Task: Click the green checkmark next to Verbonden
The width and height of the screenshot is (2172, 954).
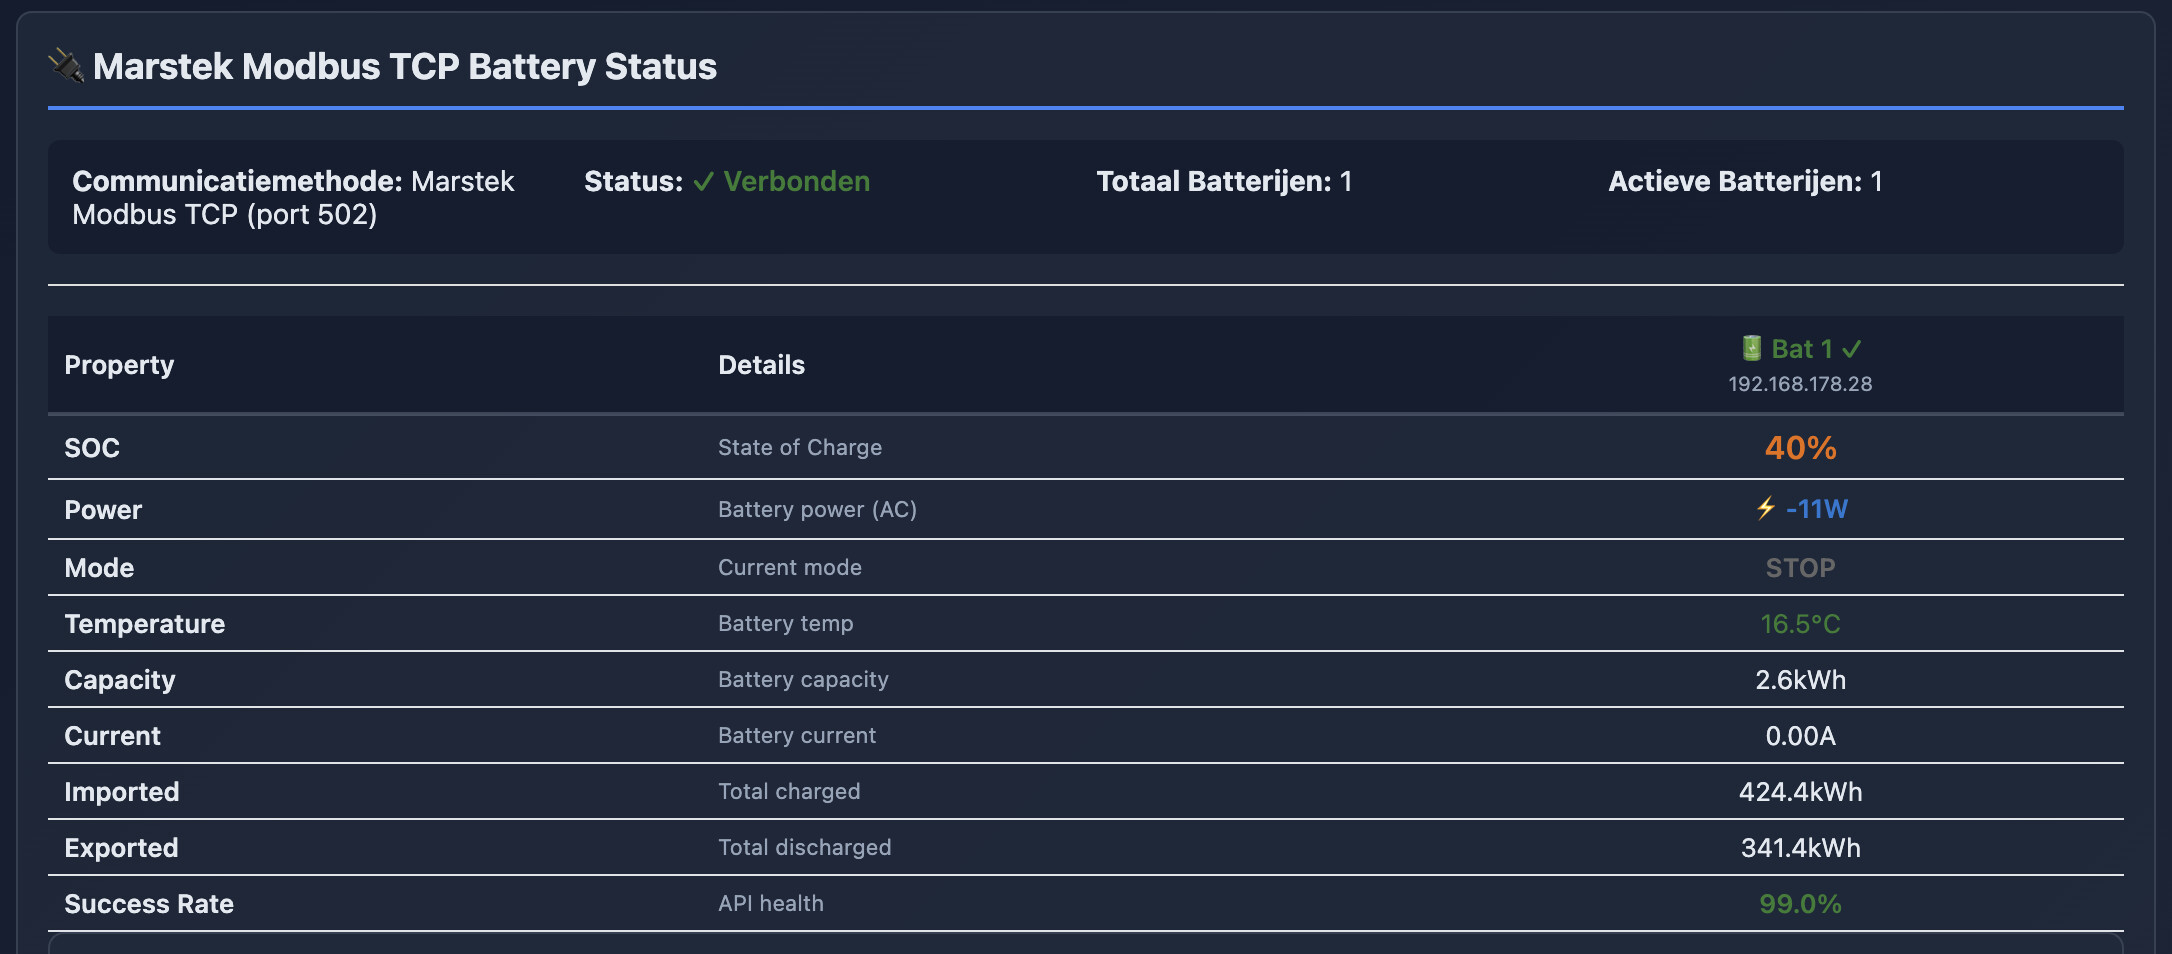Action: [x=704, y=181]
